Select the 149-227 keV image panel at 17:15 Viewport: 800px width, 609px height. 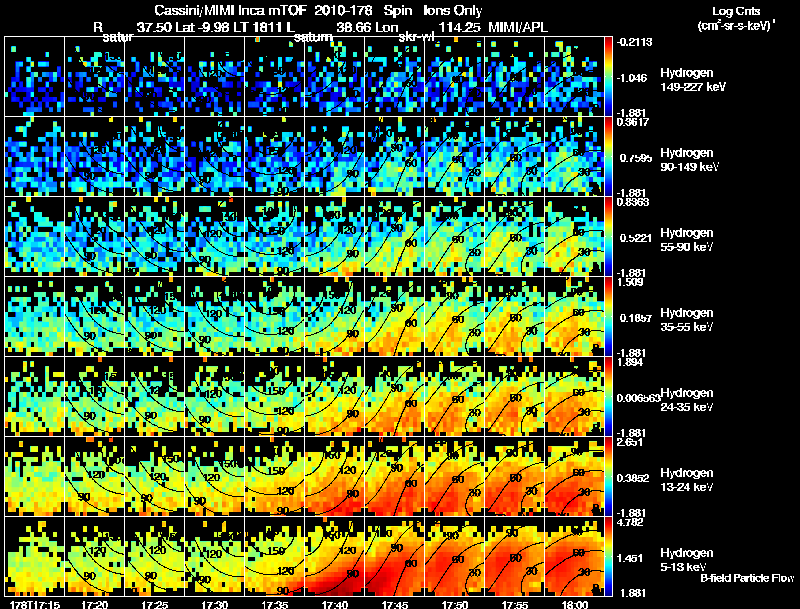tap(35, 76)
